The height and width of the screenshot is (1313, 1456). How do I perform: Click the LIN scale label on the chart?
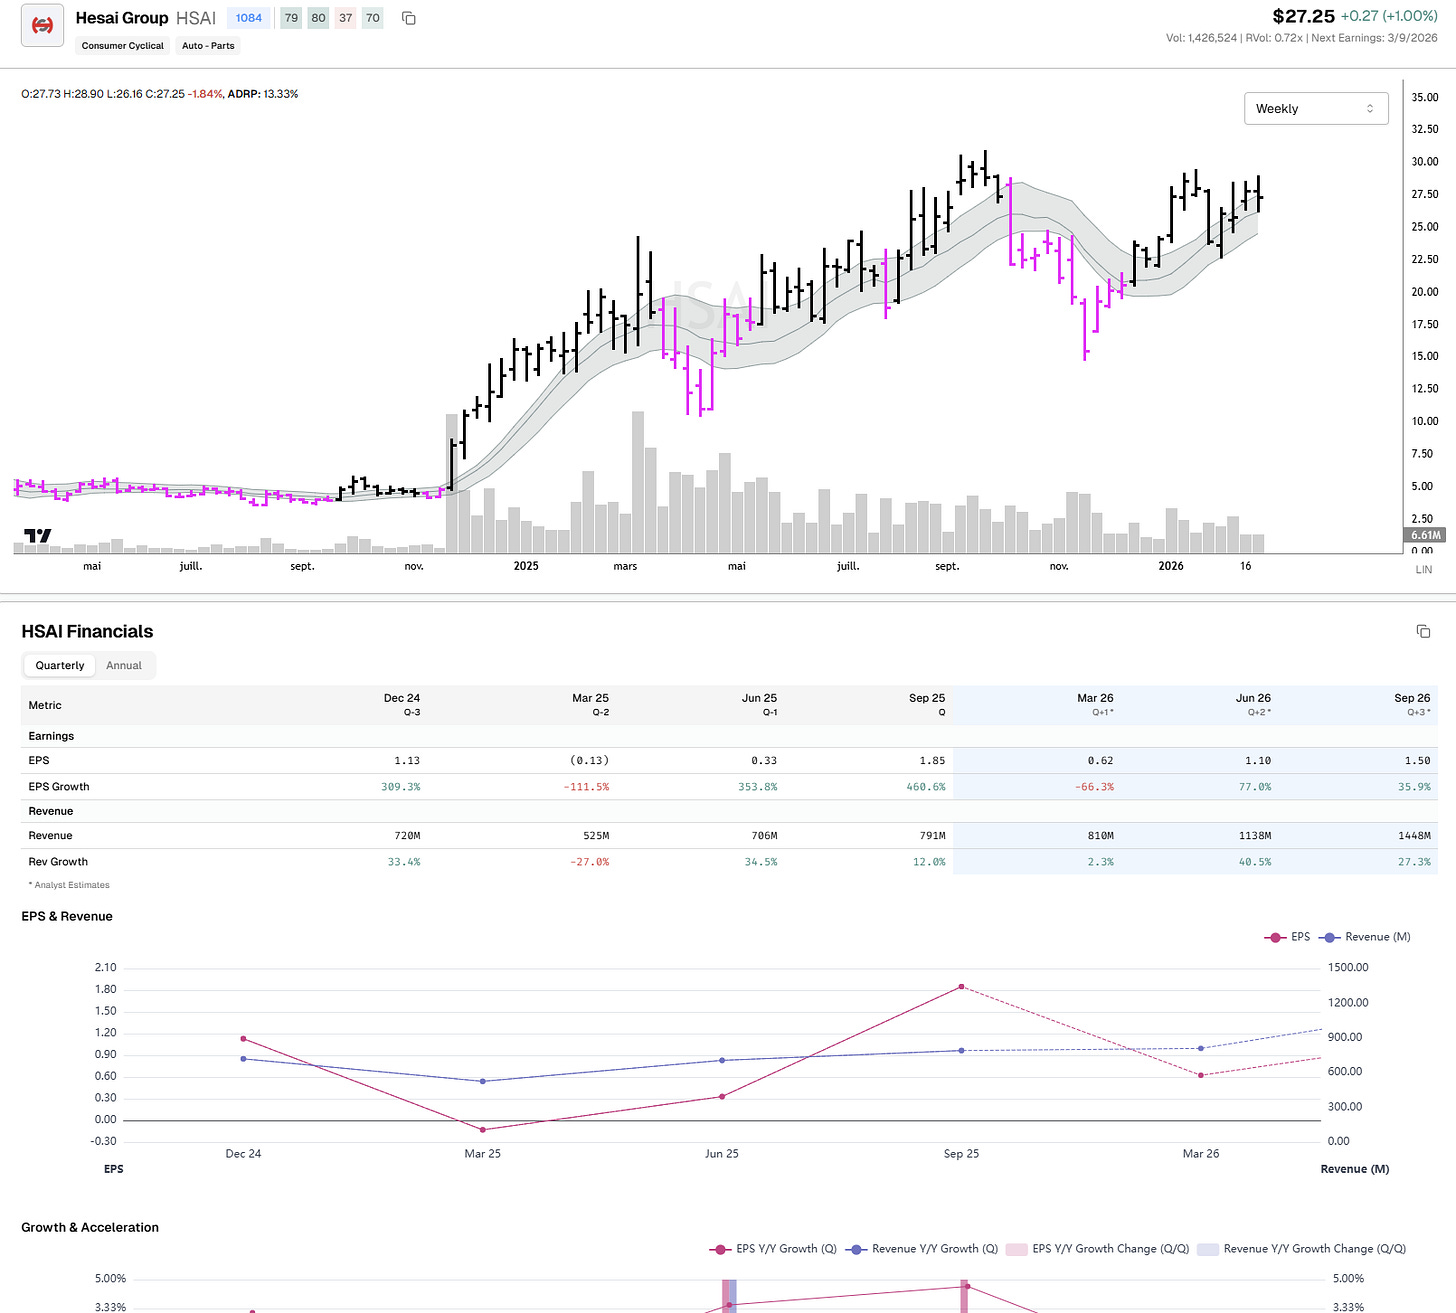1424,569
